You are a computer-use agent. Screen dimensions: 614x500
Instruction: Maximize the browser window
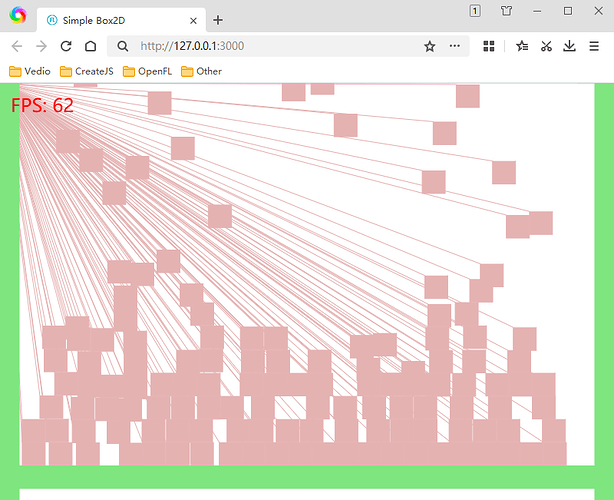568,11
